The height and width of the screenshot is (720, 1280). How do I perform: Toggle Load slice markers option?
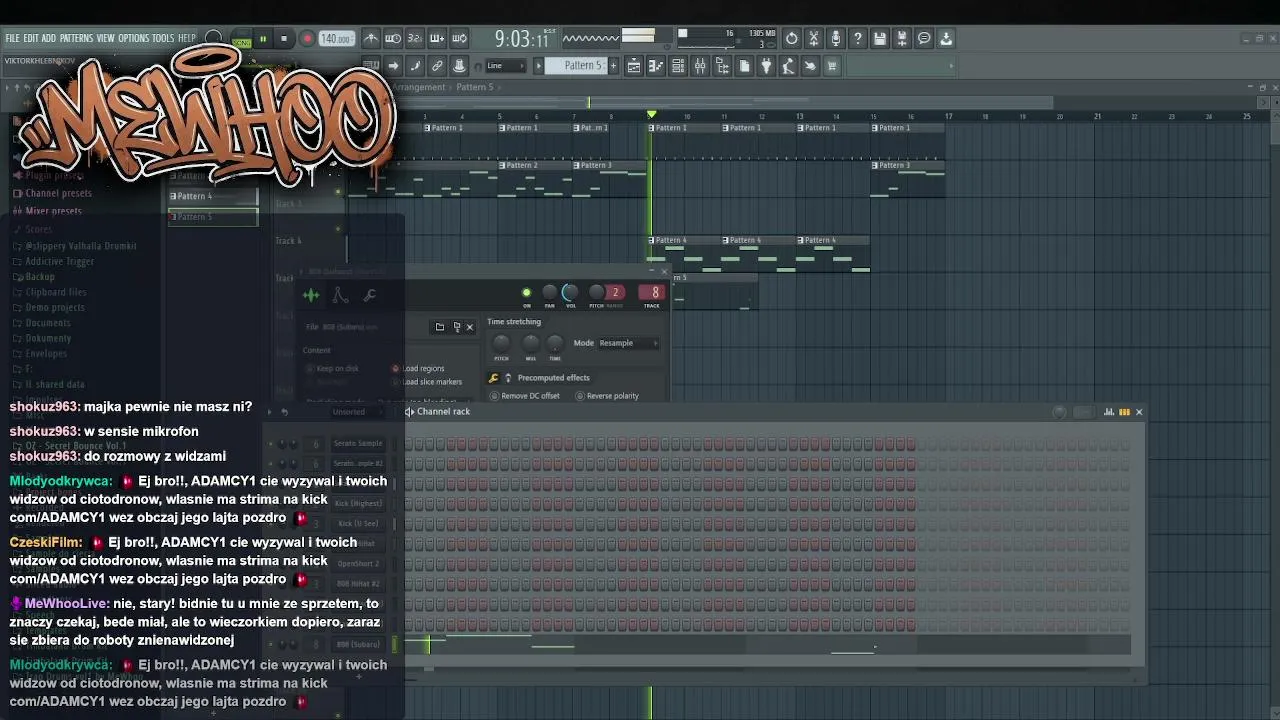pos(427,382)
